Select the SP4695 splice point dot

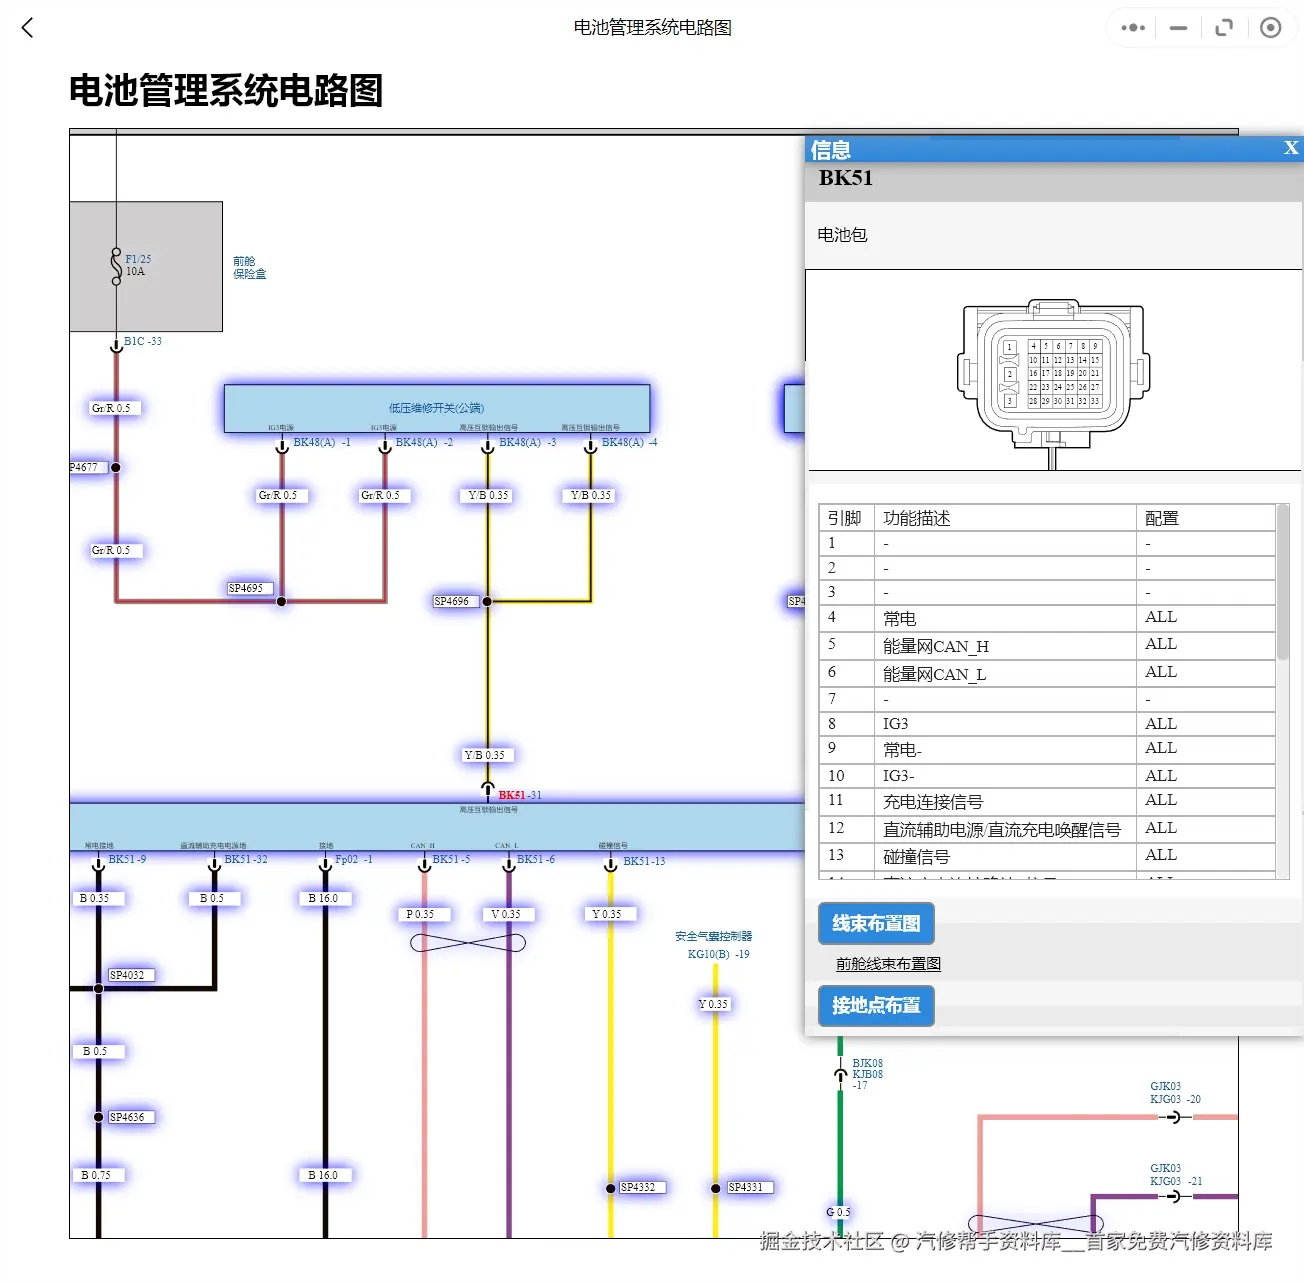click(x=281, y=601)
